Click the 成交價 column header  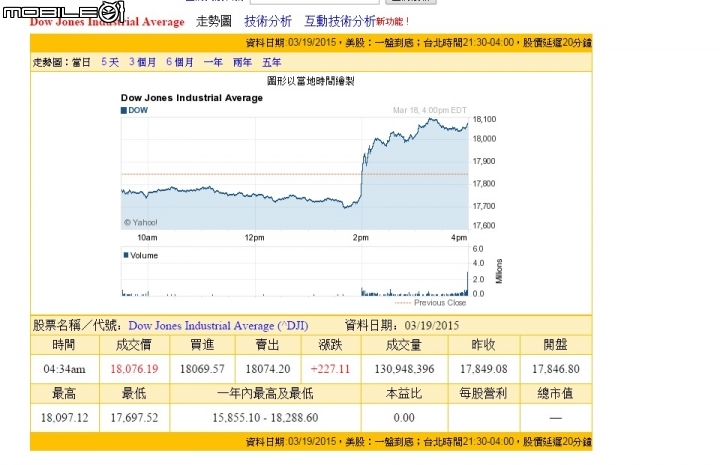click(x=134, y=345)
